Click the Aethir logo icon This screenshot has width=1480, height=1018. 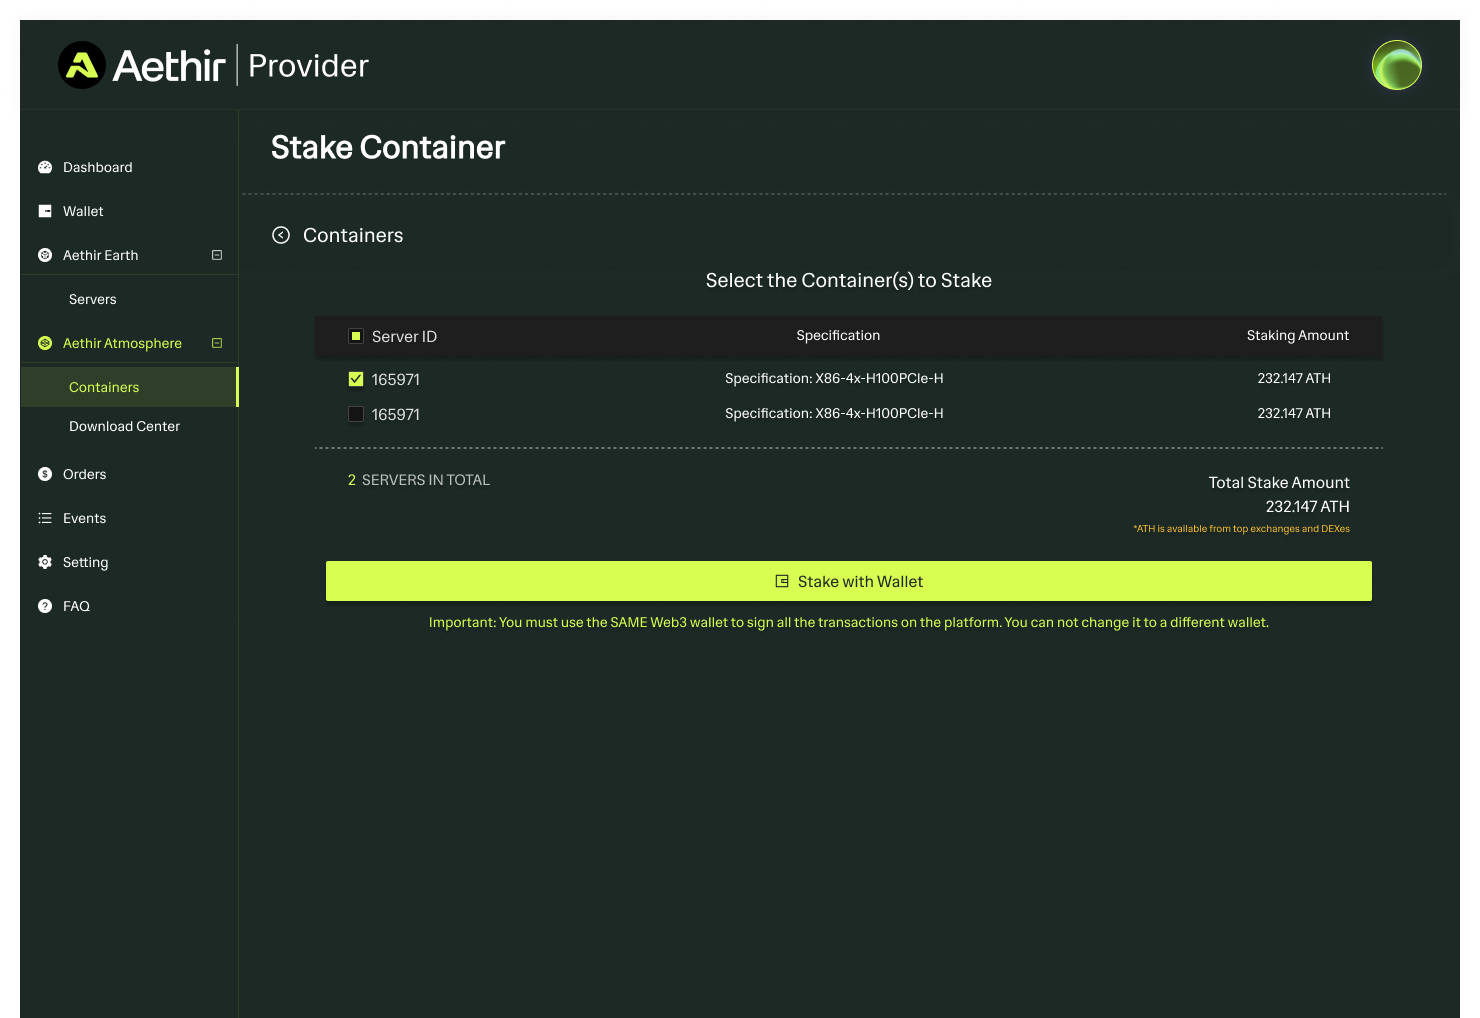[x=82, y=66]
